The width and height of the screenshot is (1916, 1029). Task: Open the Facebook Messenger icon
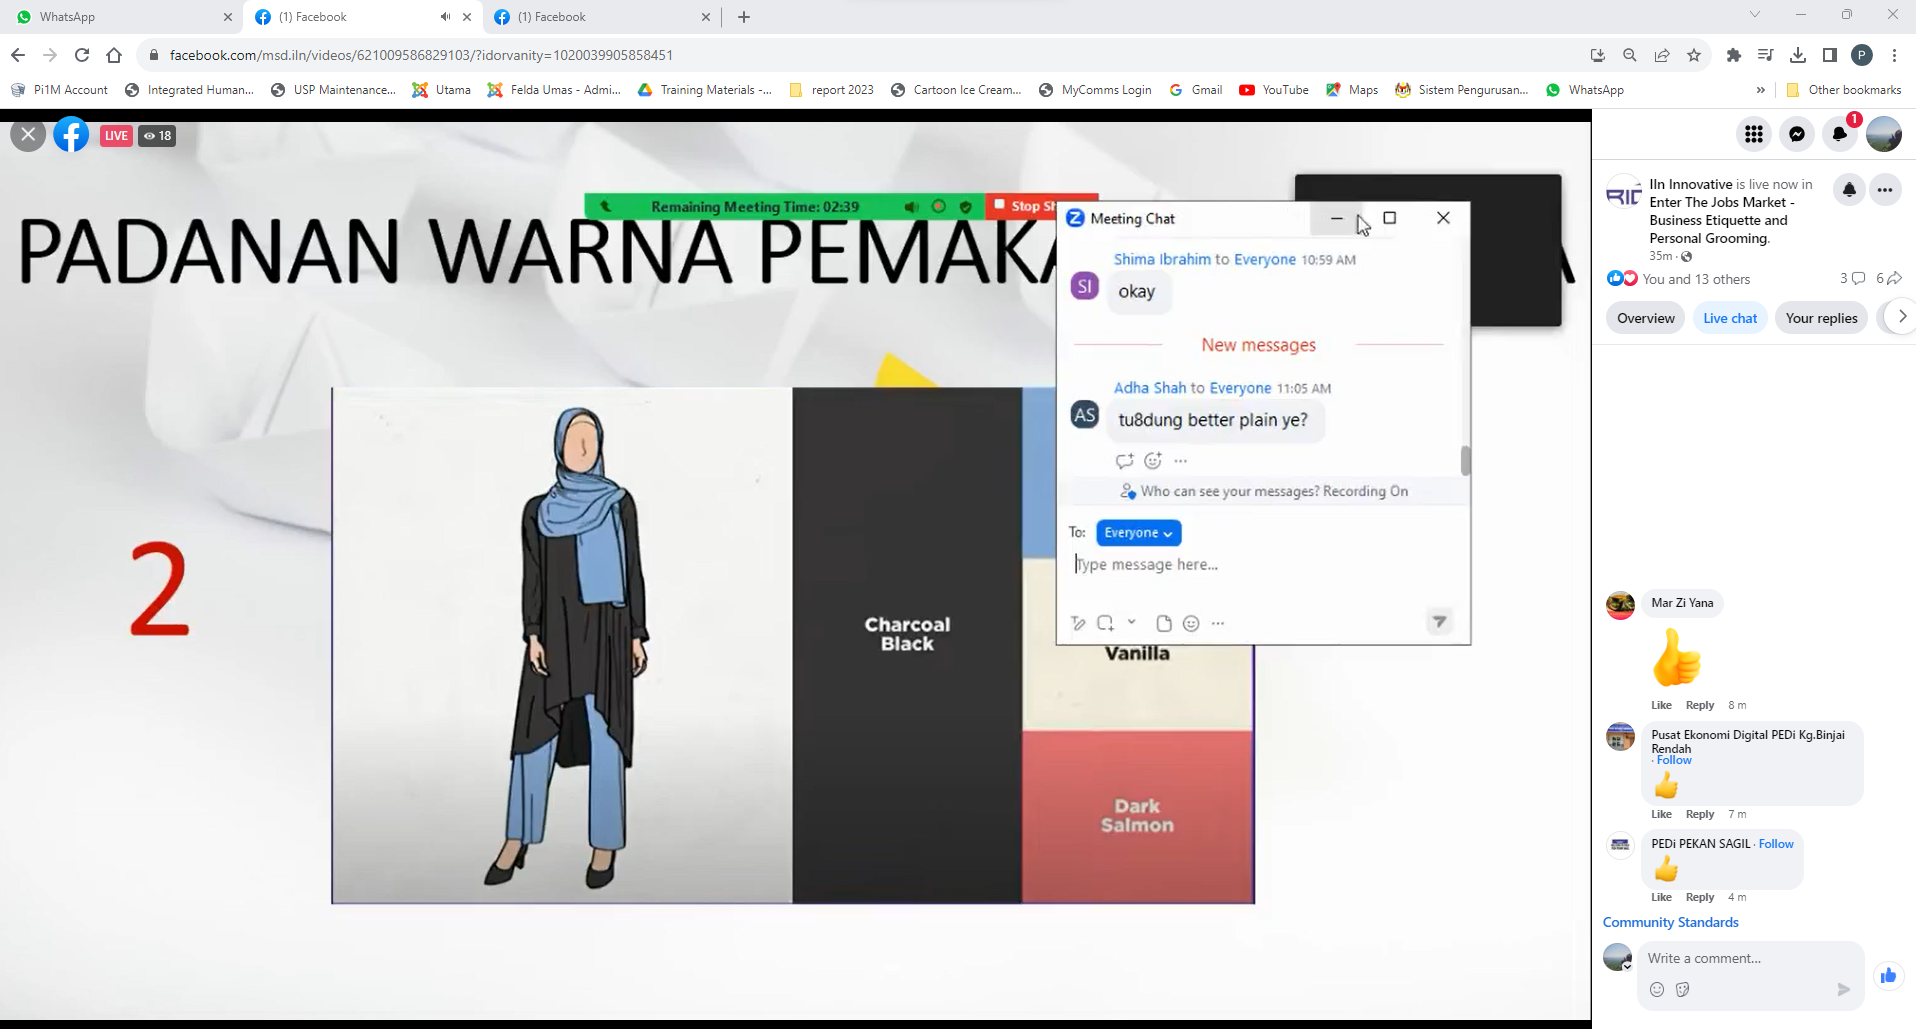tap(1797, 134)
